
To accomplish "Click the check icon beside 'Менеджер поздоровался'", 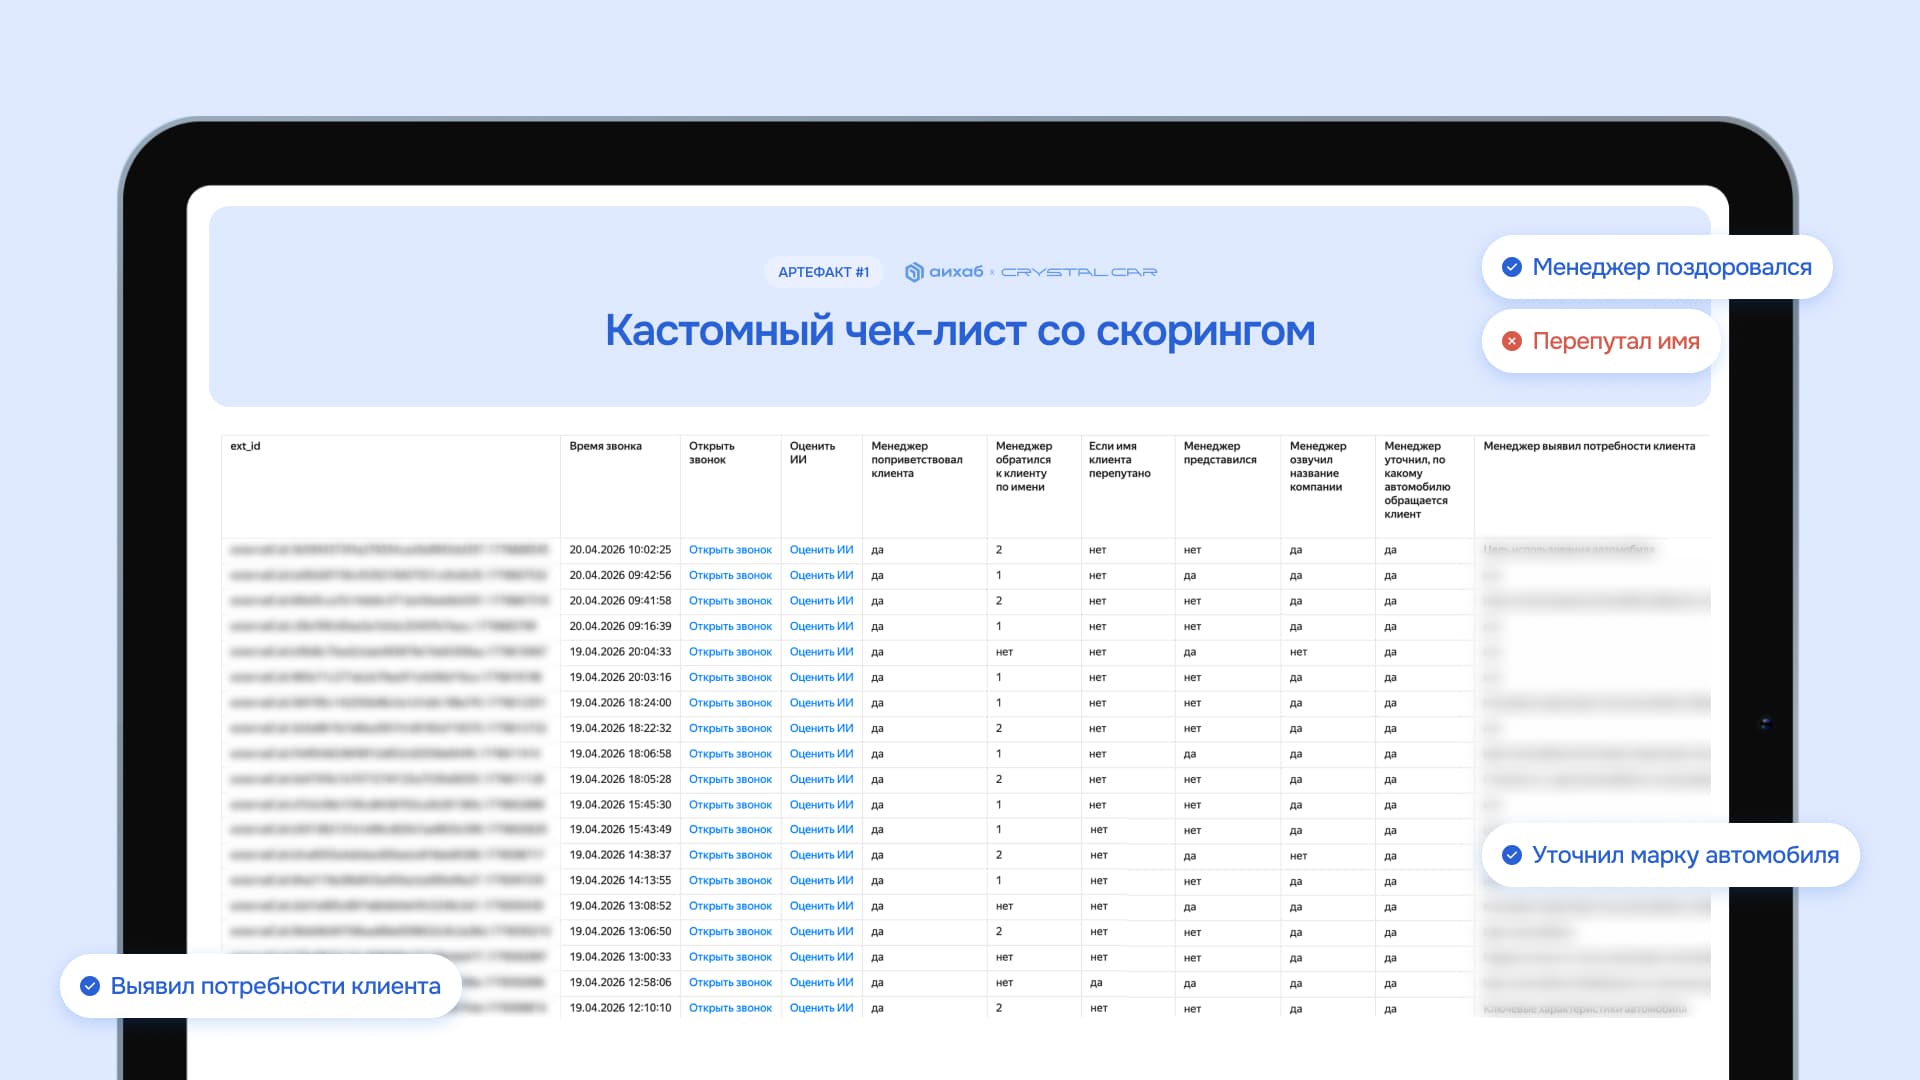I will point(1512,267).
